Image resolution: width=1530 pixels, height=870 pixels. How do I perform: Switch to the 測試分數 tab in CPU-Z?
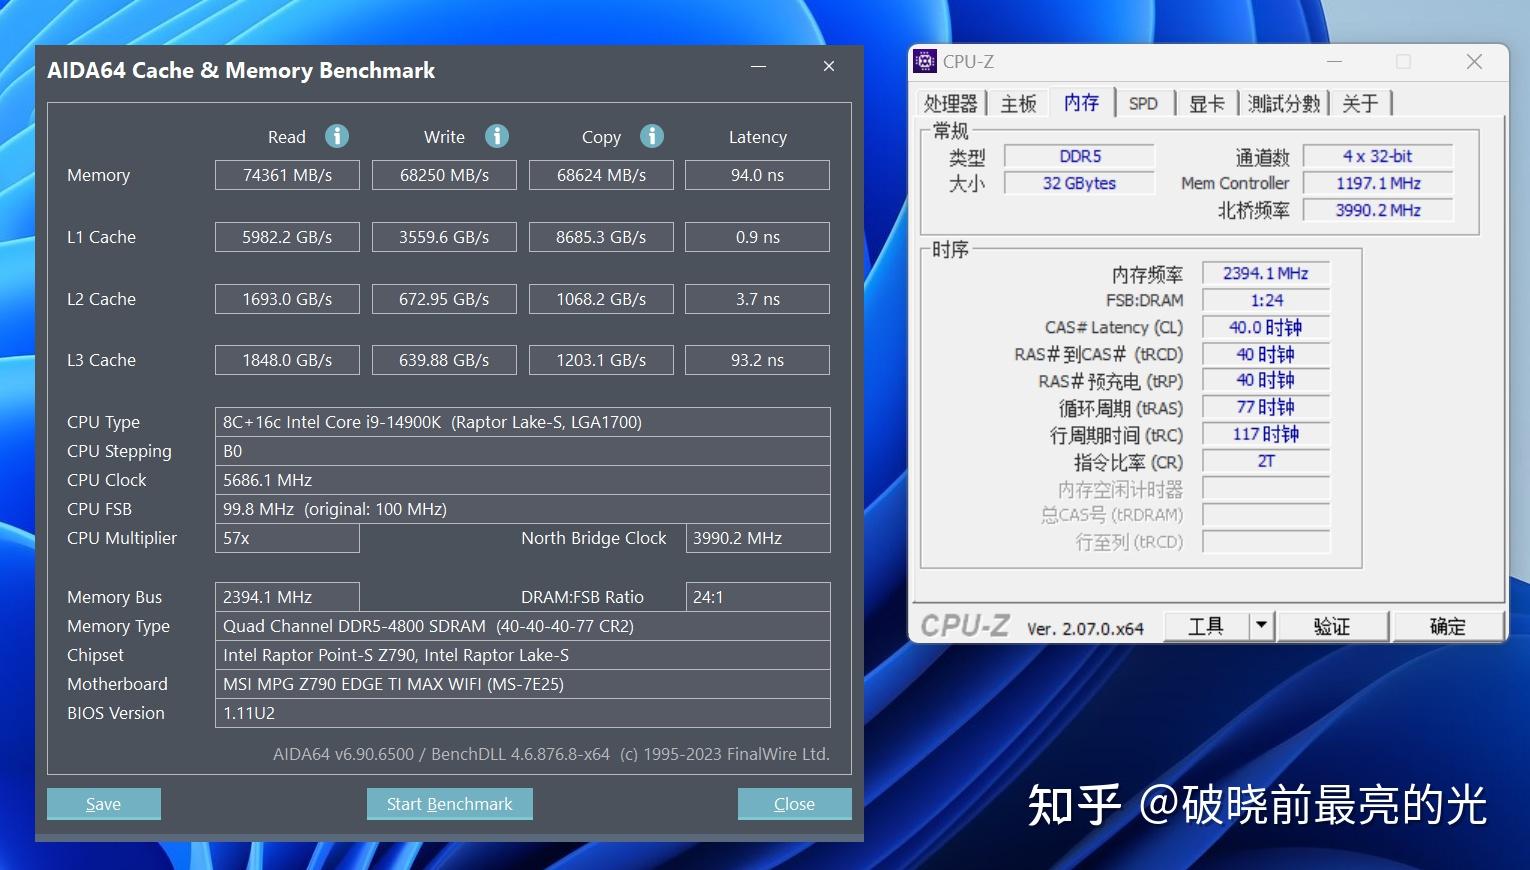click(x=1284, y=103)
